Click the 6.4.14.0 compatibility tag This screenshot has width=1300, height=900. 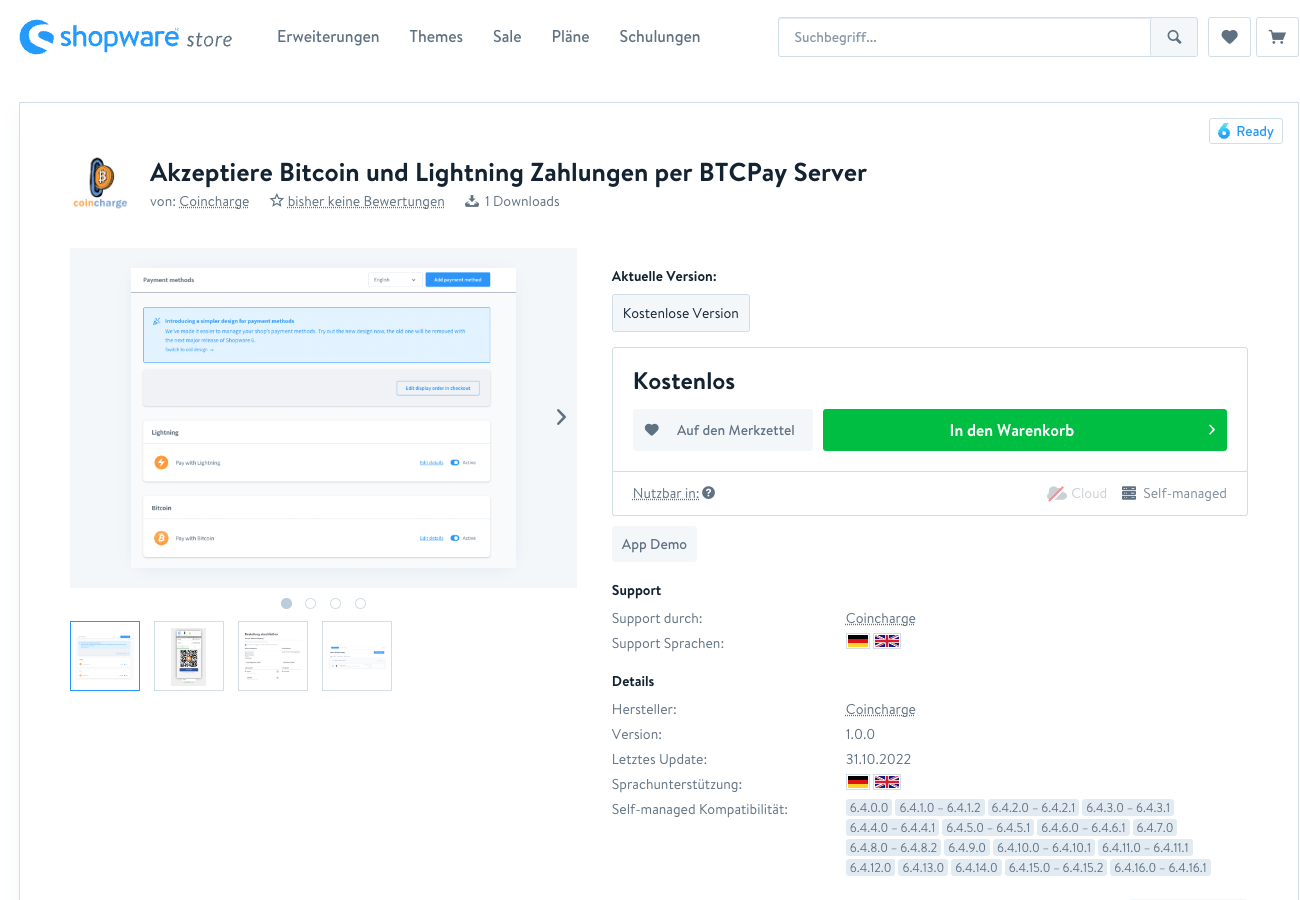[x=976, y=867]
